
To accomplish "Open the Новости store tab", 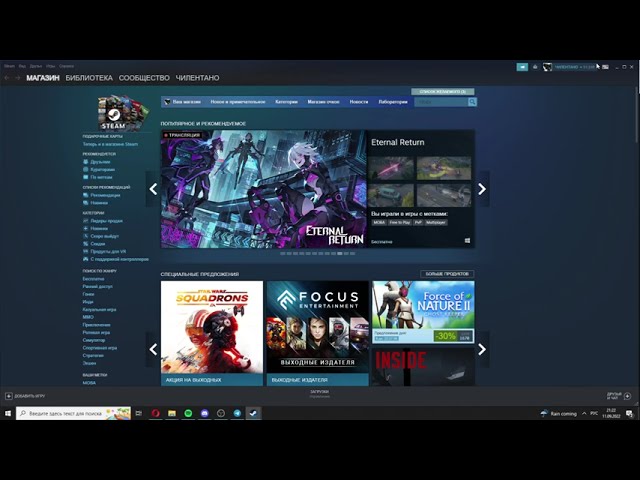I will click(359, 102).
